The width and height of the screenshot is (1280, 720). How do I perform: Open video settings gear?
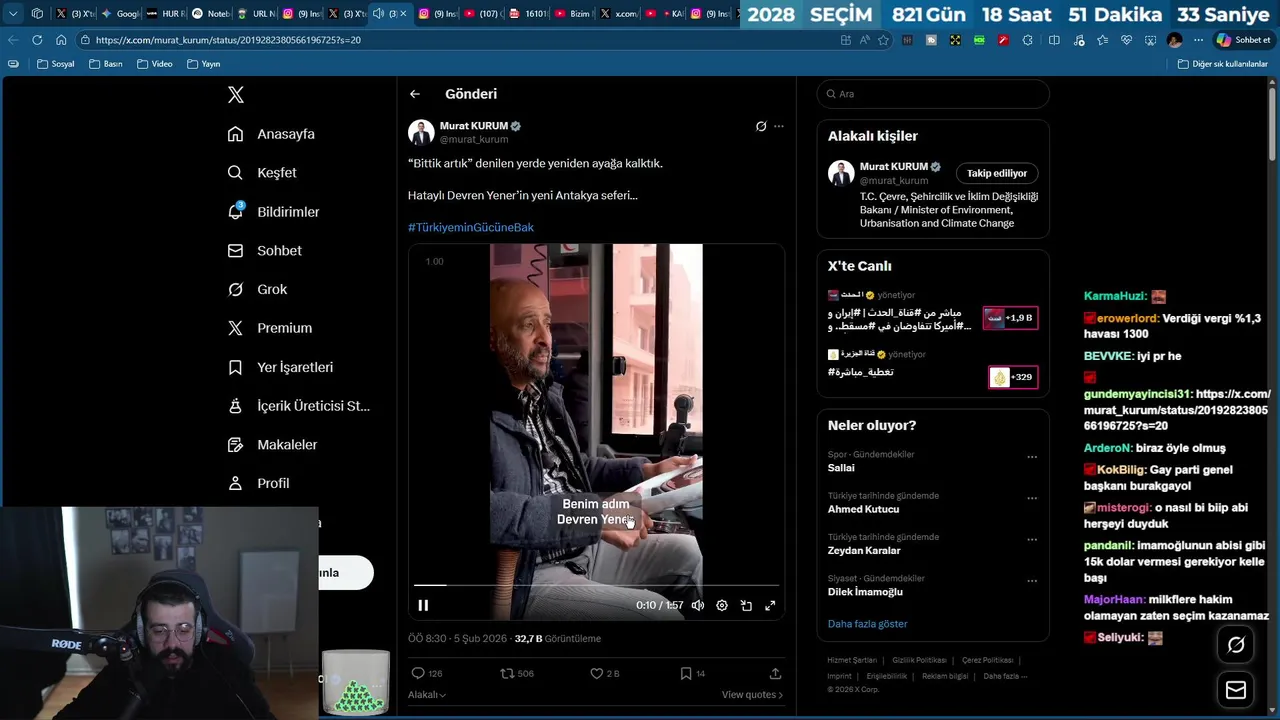[722, 605]
